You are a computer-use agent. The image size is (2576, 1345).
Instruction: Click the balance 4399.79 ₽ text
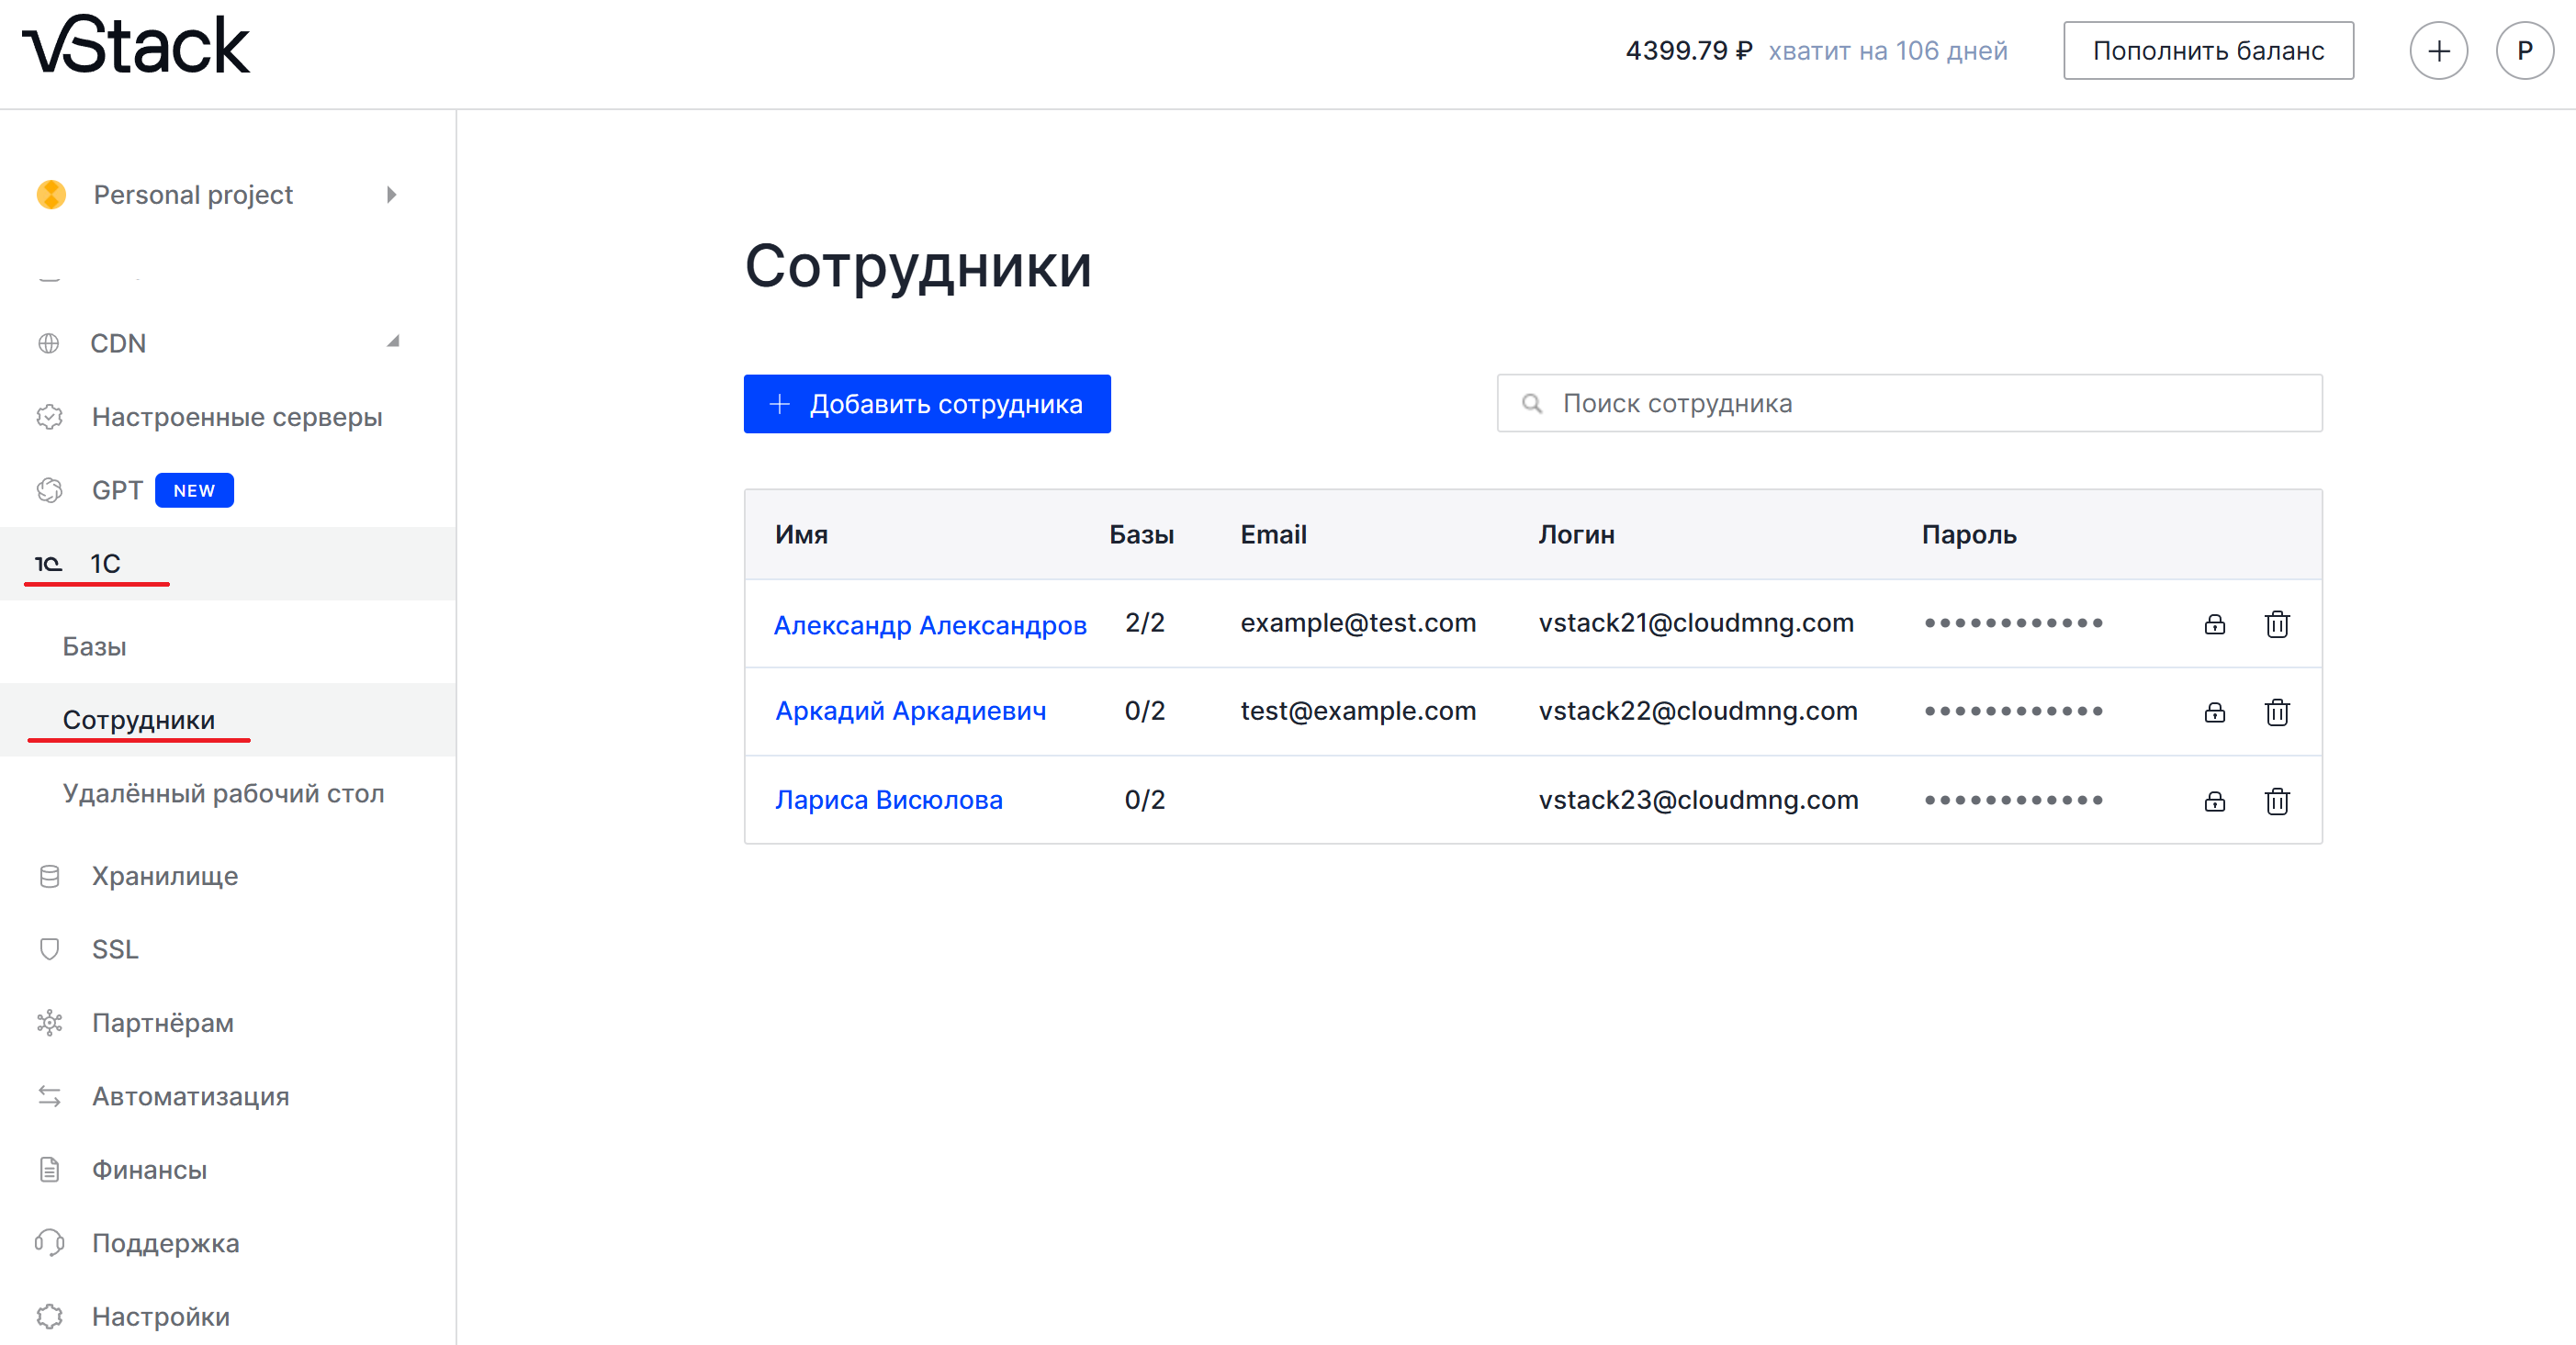pos(1688,51)
